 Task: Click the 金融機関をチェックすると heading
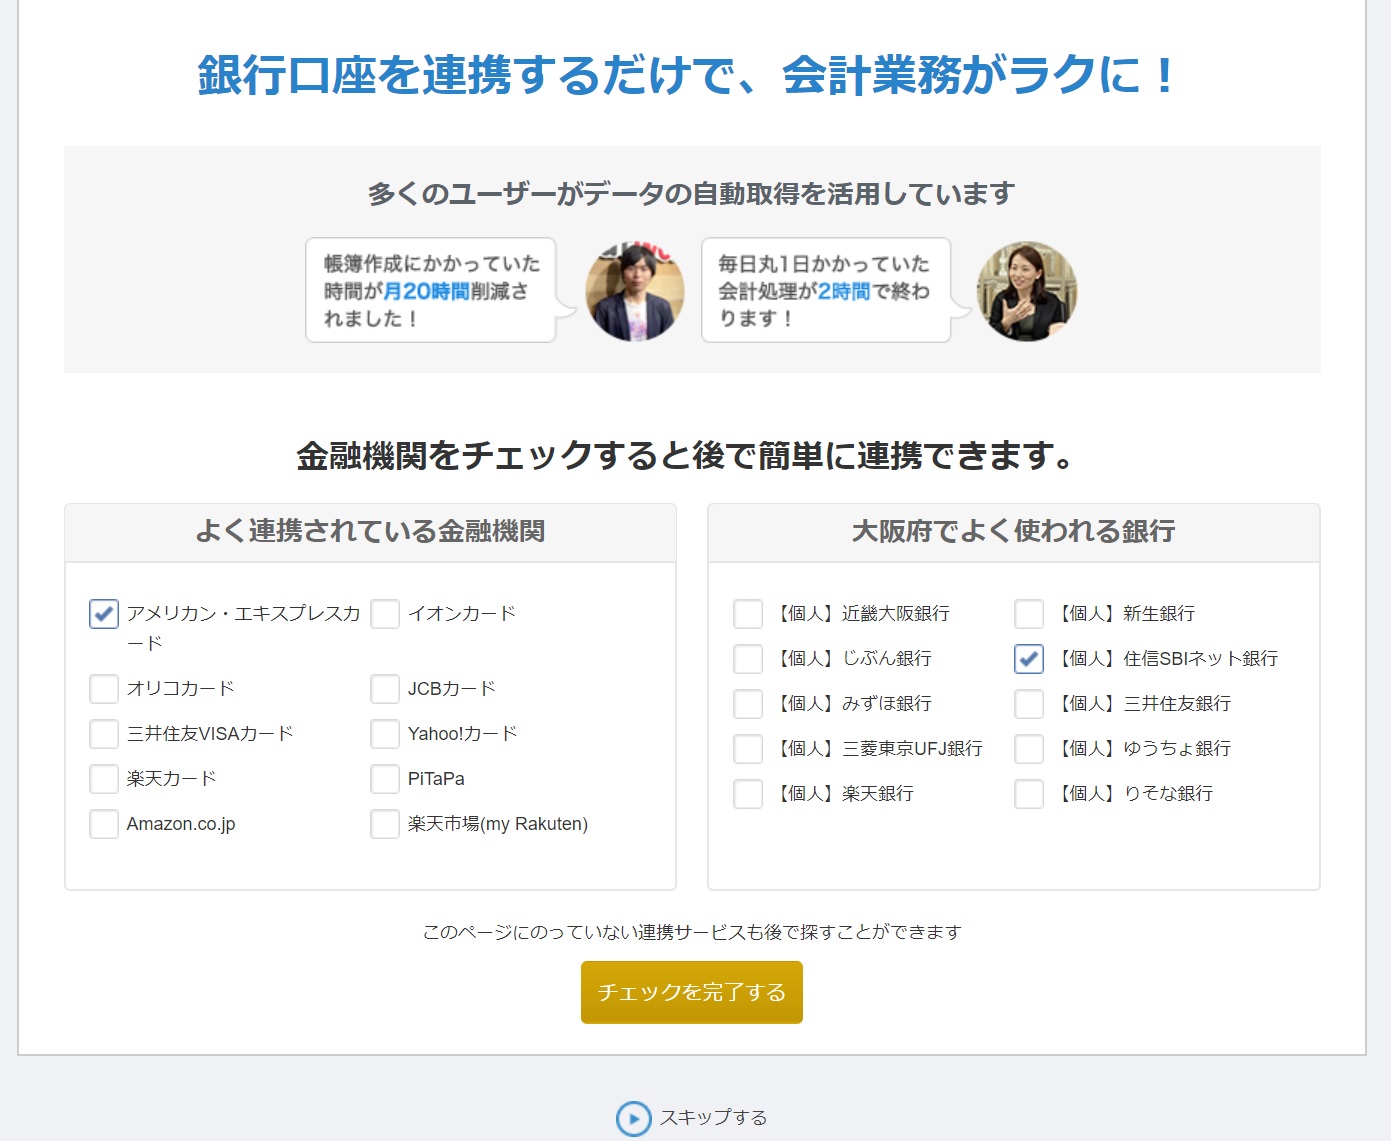pyautogui.click(x=686, y=456)
